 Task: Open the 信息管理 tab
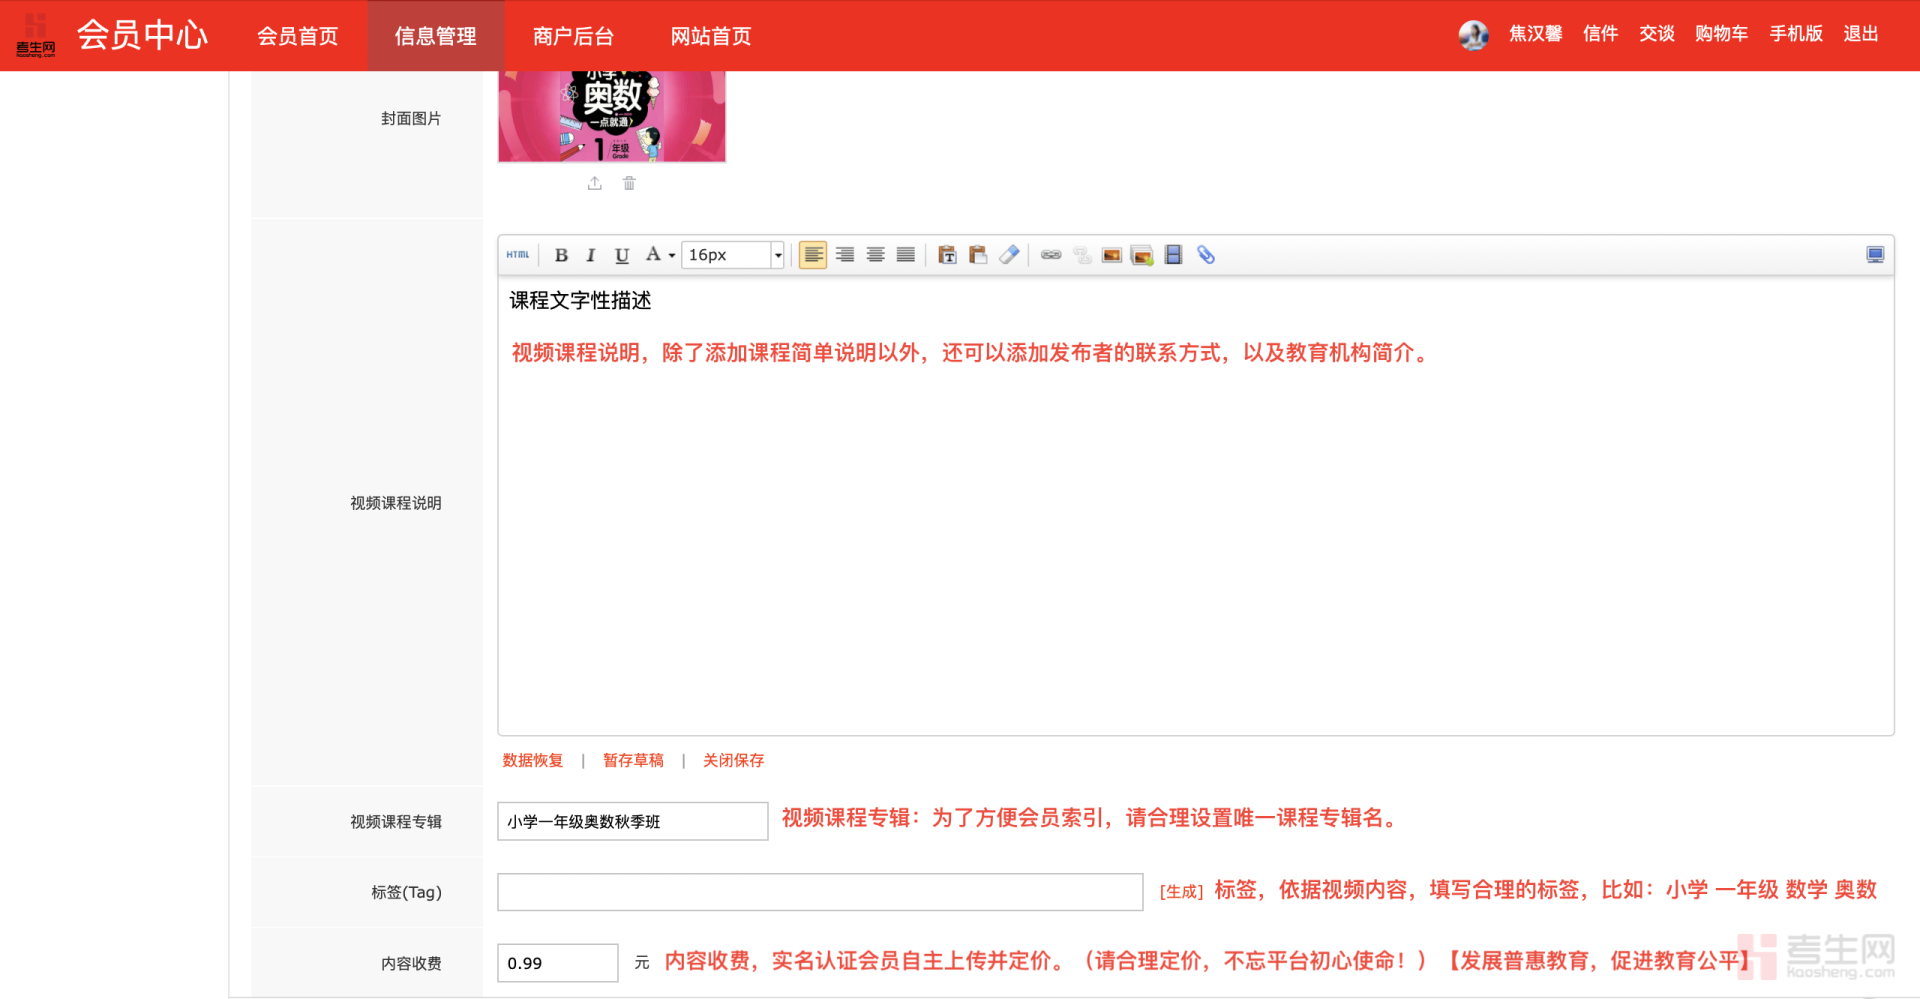tap(435, 36)
